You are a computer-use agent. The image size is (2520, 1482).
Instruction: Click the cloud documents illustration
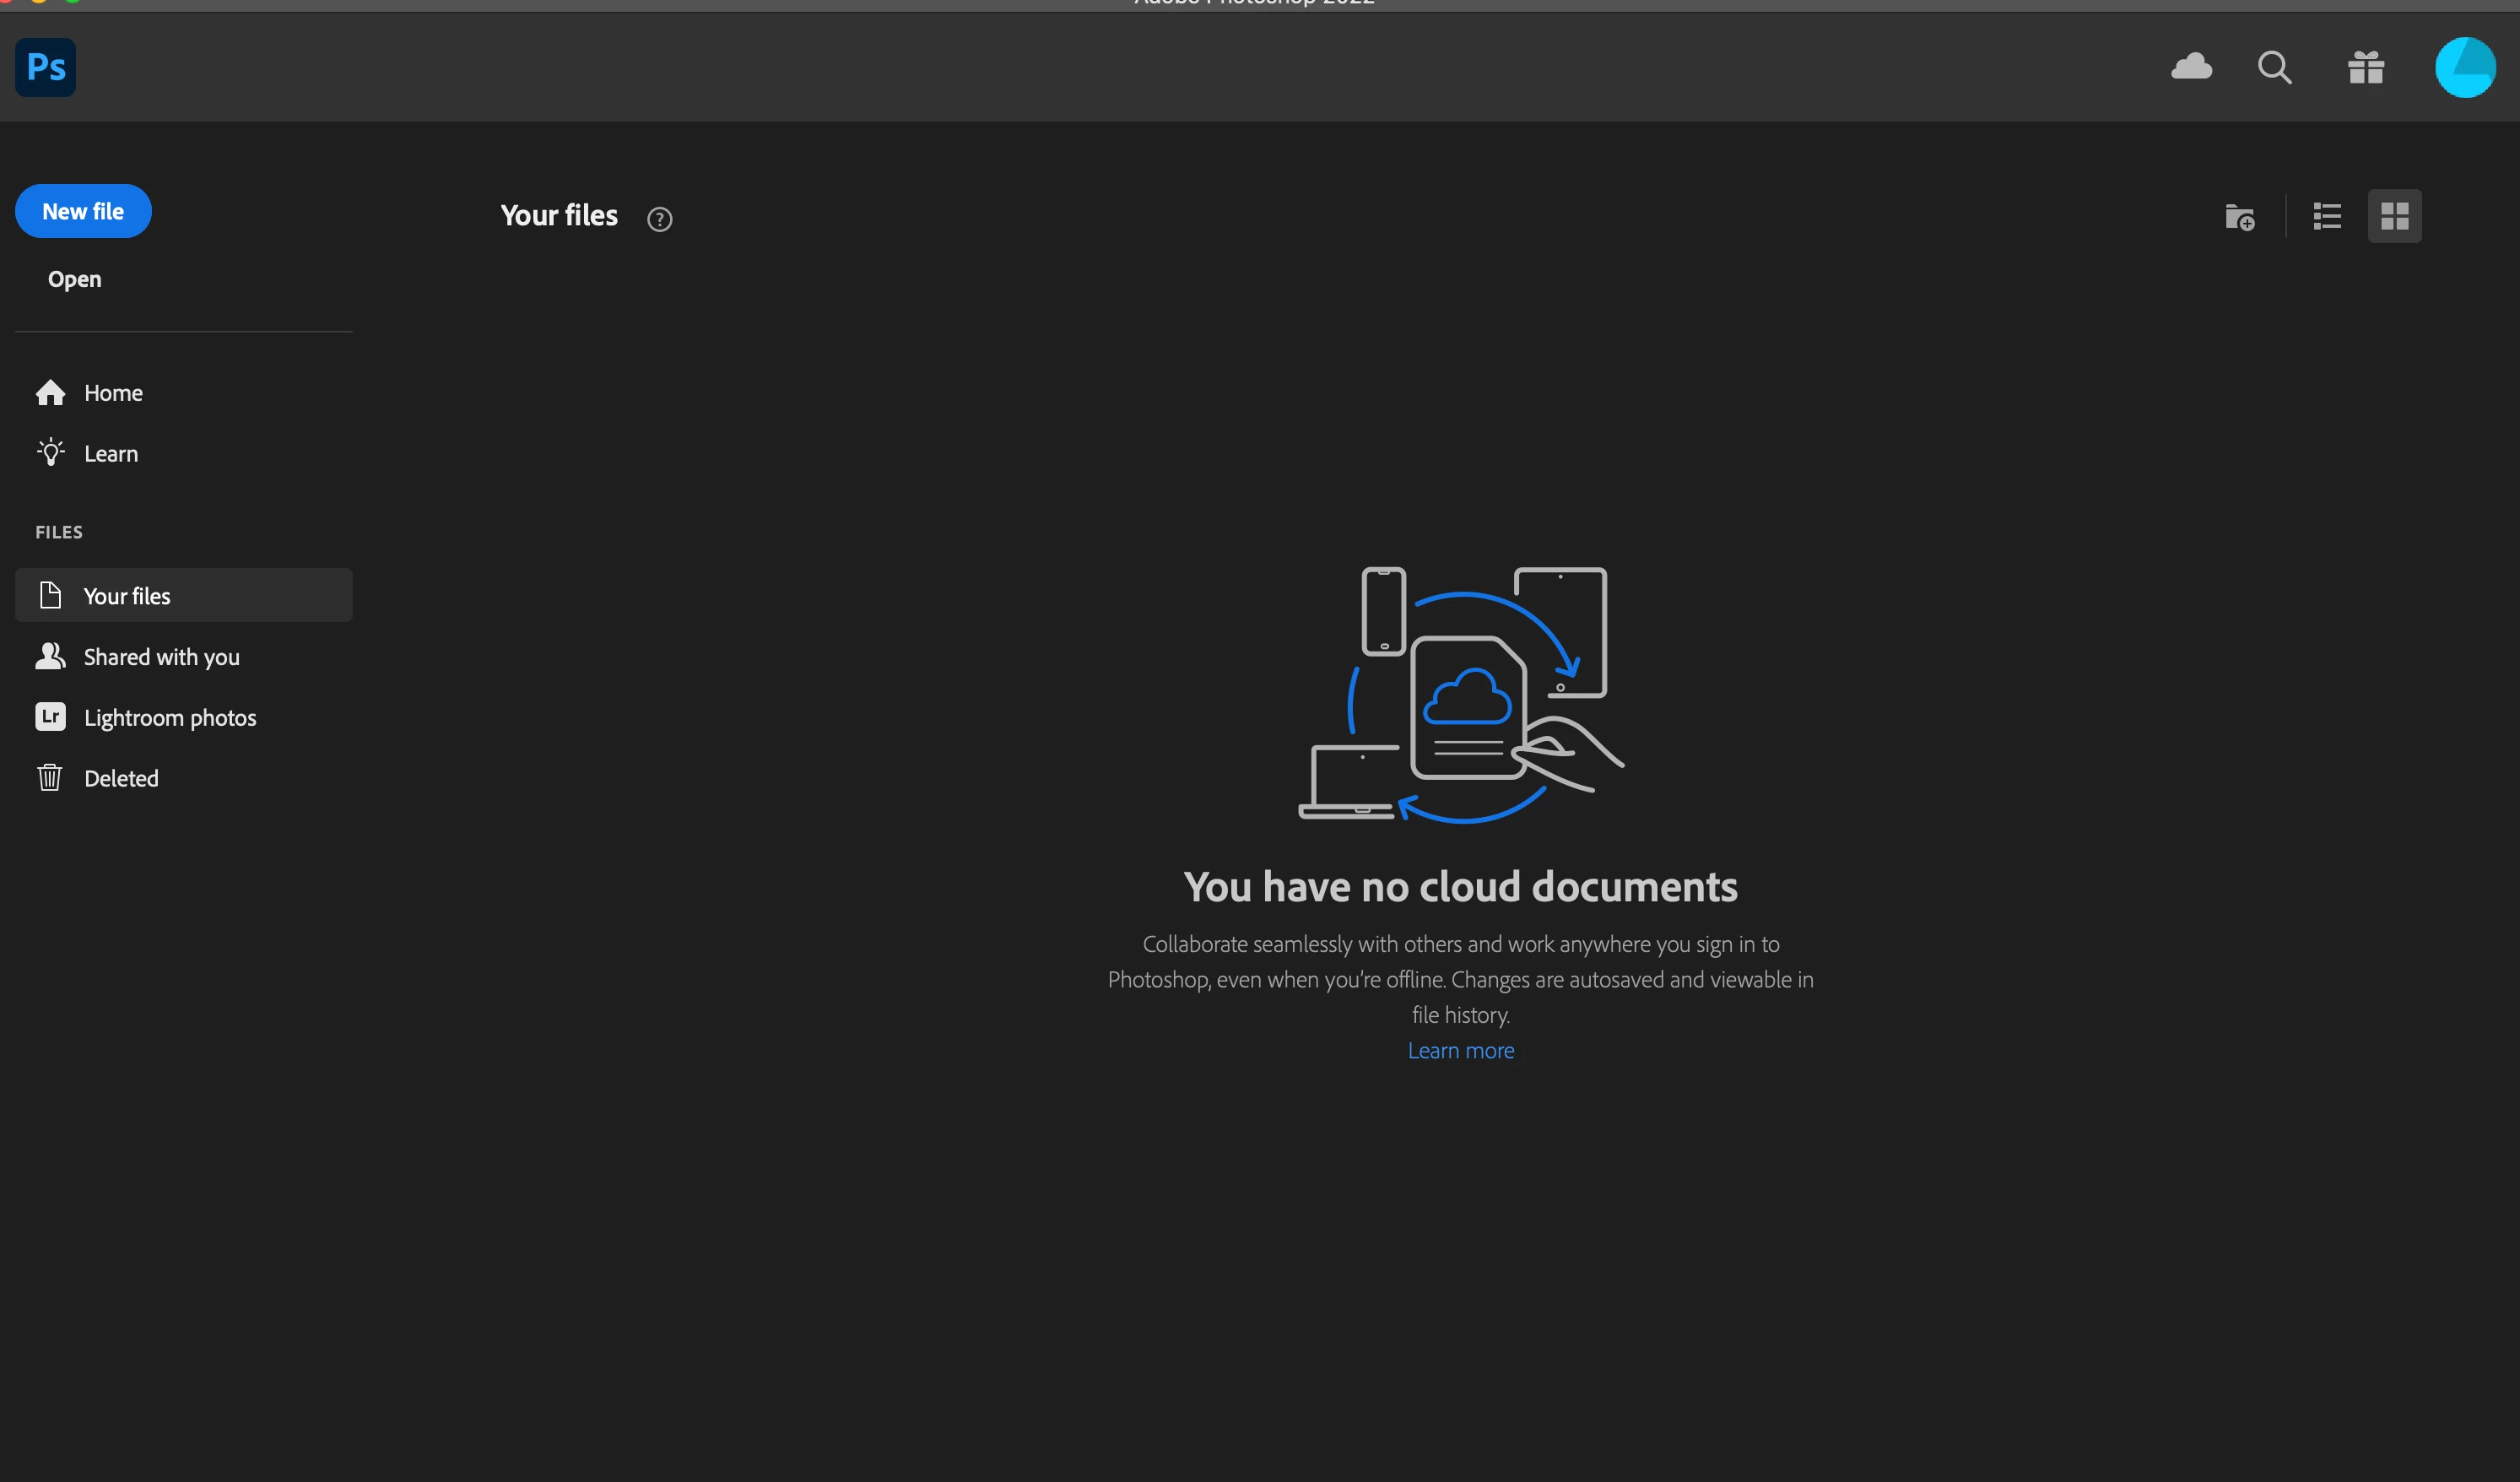point(1460,695)
